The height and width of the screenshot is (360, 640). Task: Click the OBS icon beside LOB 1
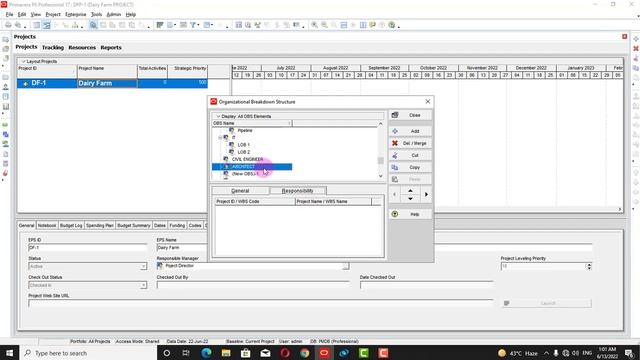tap(231, 144)
